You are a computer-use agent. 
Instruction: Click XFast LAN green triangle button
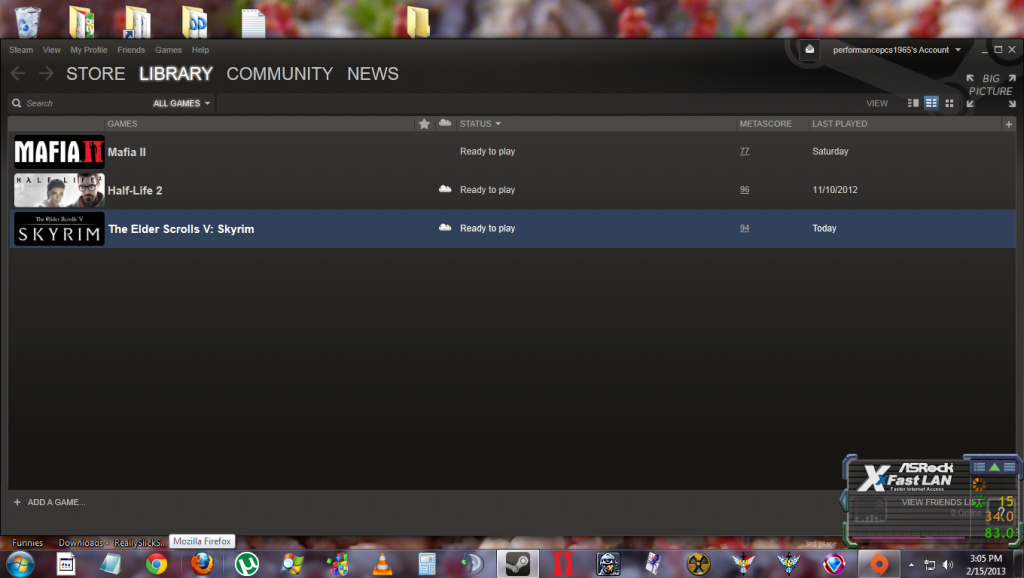click(x=994, y=466)
